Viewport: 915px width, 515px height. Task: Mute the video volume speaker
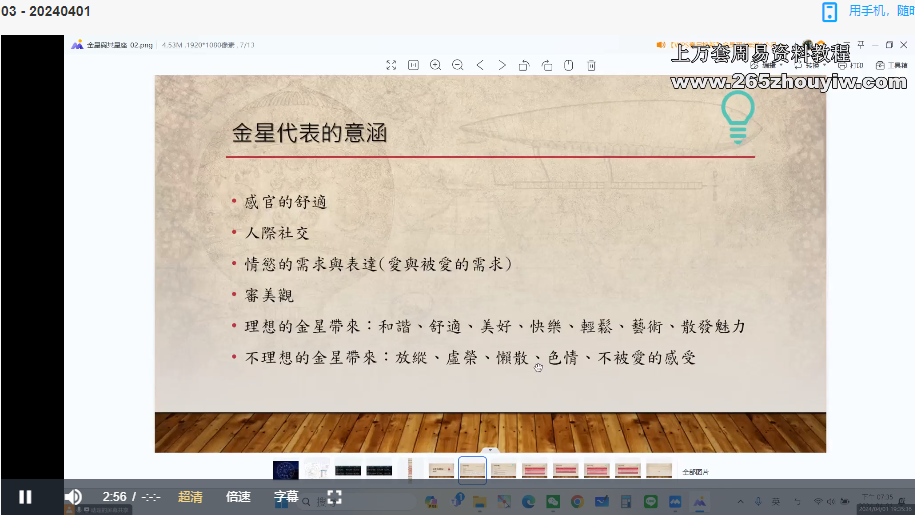click(x=73, y=496)
